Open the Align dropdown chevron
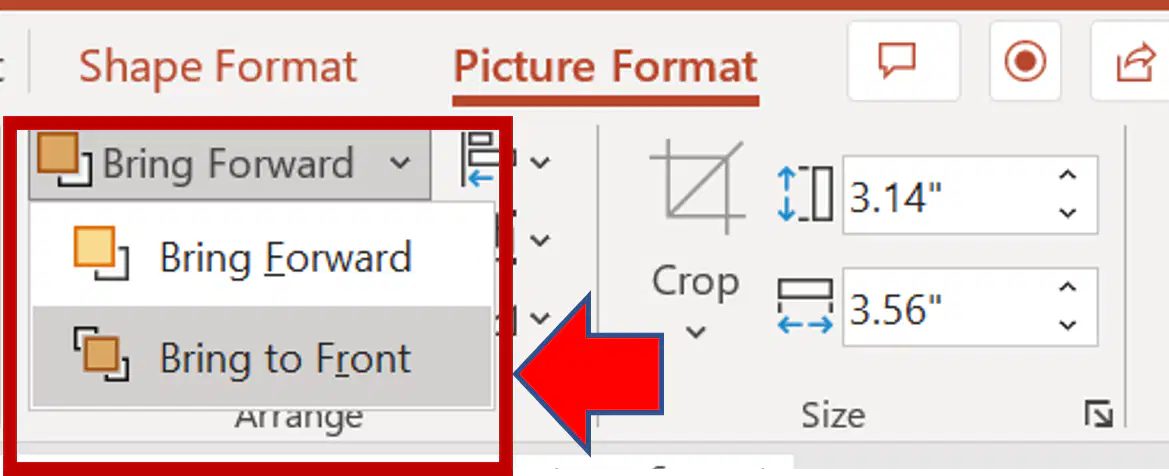The image size is (1169, 476). click(539, 161)
